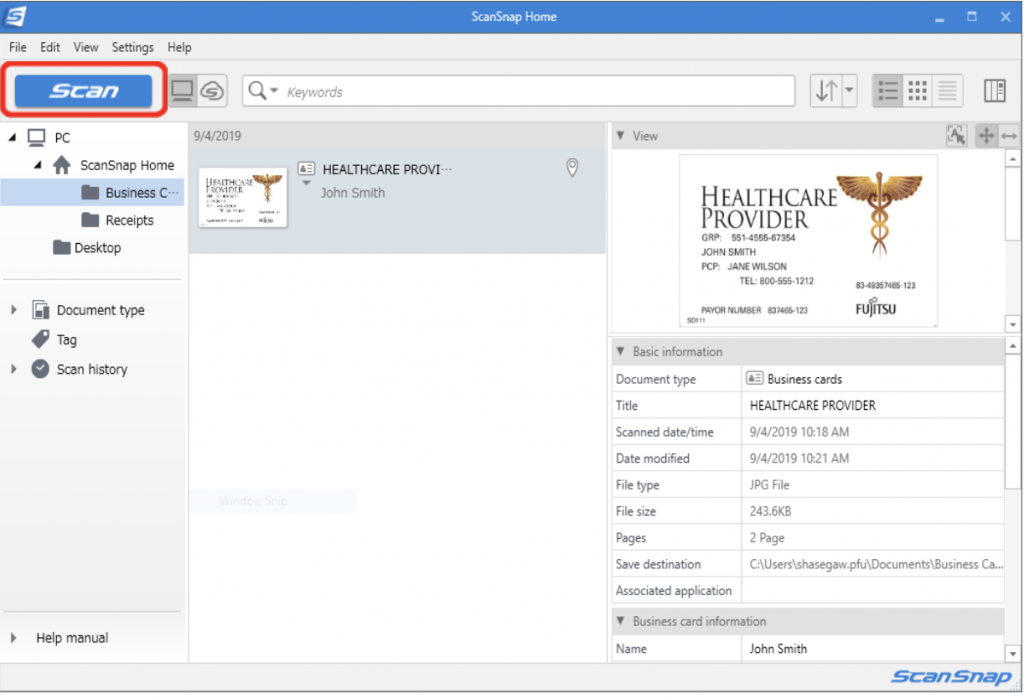Viewport: 1024px width, 699px height.
Task: Click the business card type icon in list
Action: (x=306, y=169)
